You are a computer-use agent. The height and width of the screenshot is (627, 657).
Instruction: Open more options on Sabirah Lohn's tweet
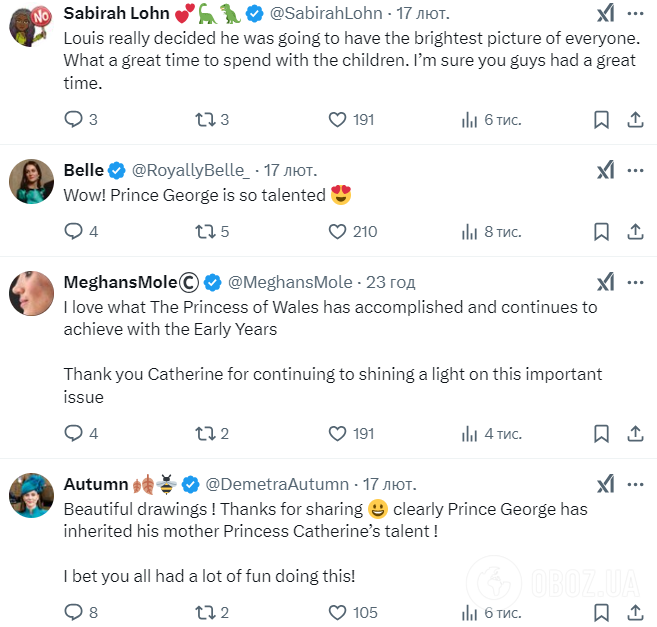click(x=634, y=14)
